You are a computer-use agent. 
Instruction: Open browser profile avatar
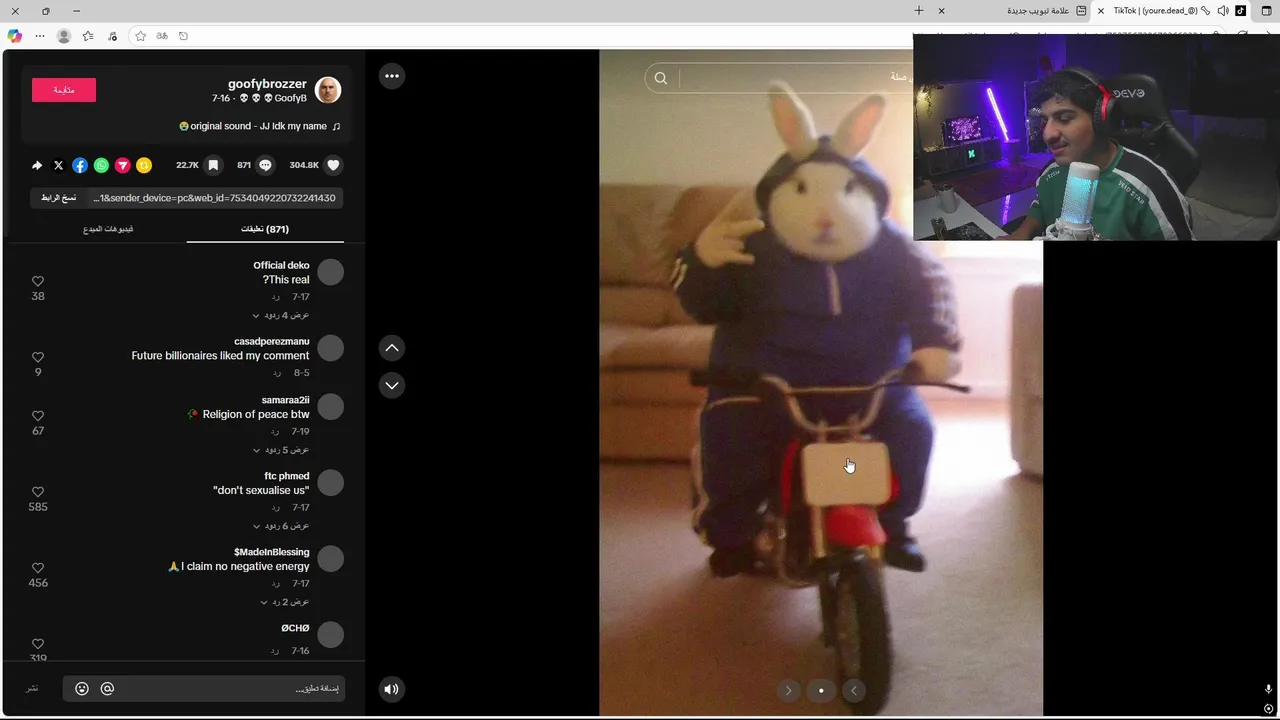tap(64, 36)
